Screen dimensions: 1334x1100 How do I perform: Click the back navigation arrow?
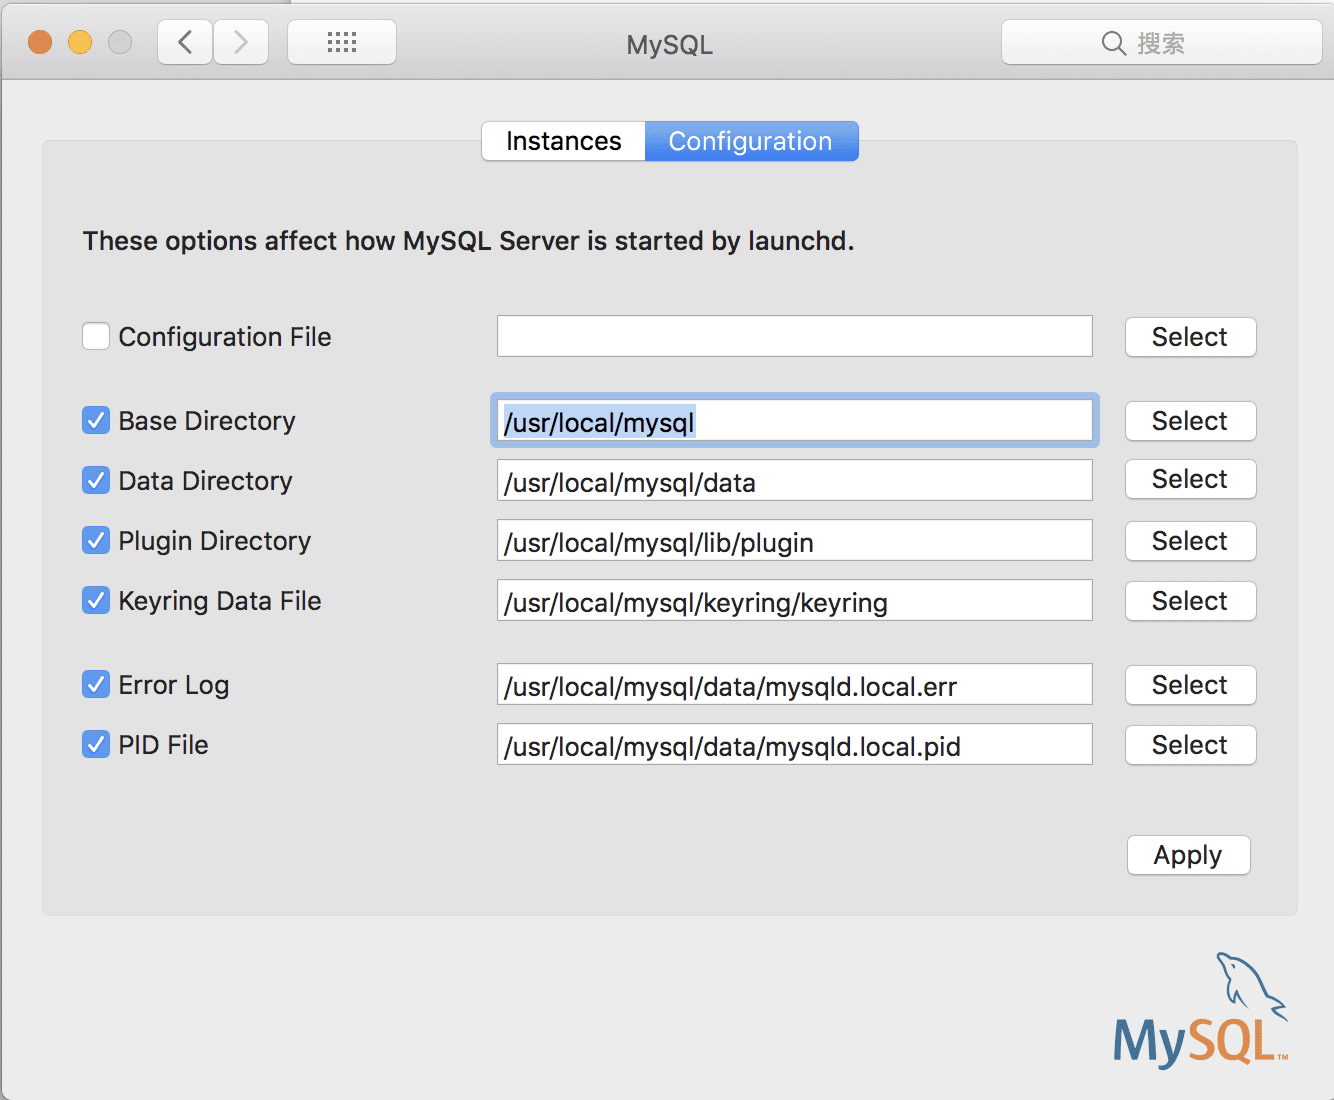point(185,43)
